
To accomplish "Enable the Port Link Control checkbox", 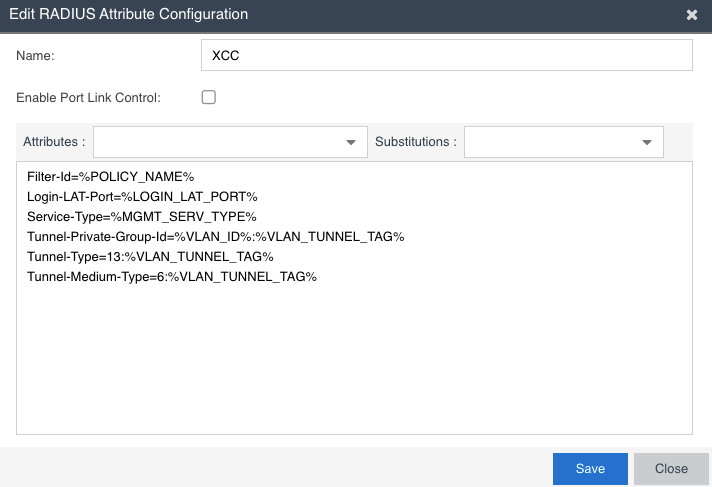I will (209, 98).
